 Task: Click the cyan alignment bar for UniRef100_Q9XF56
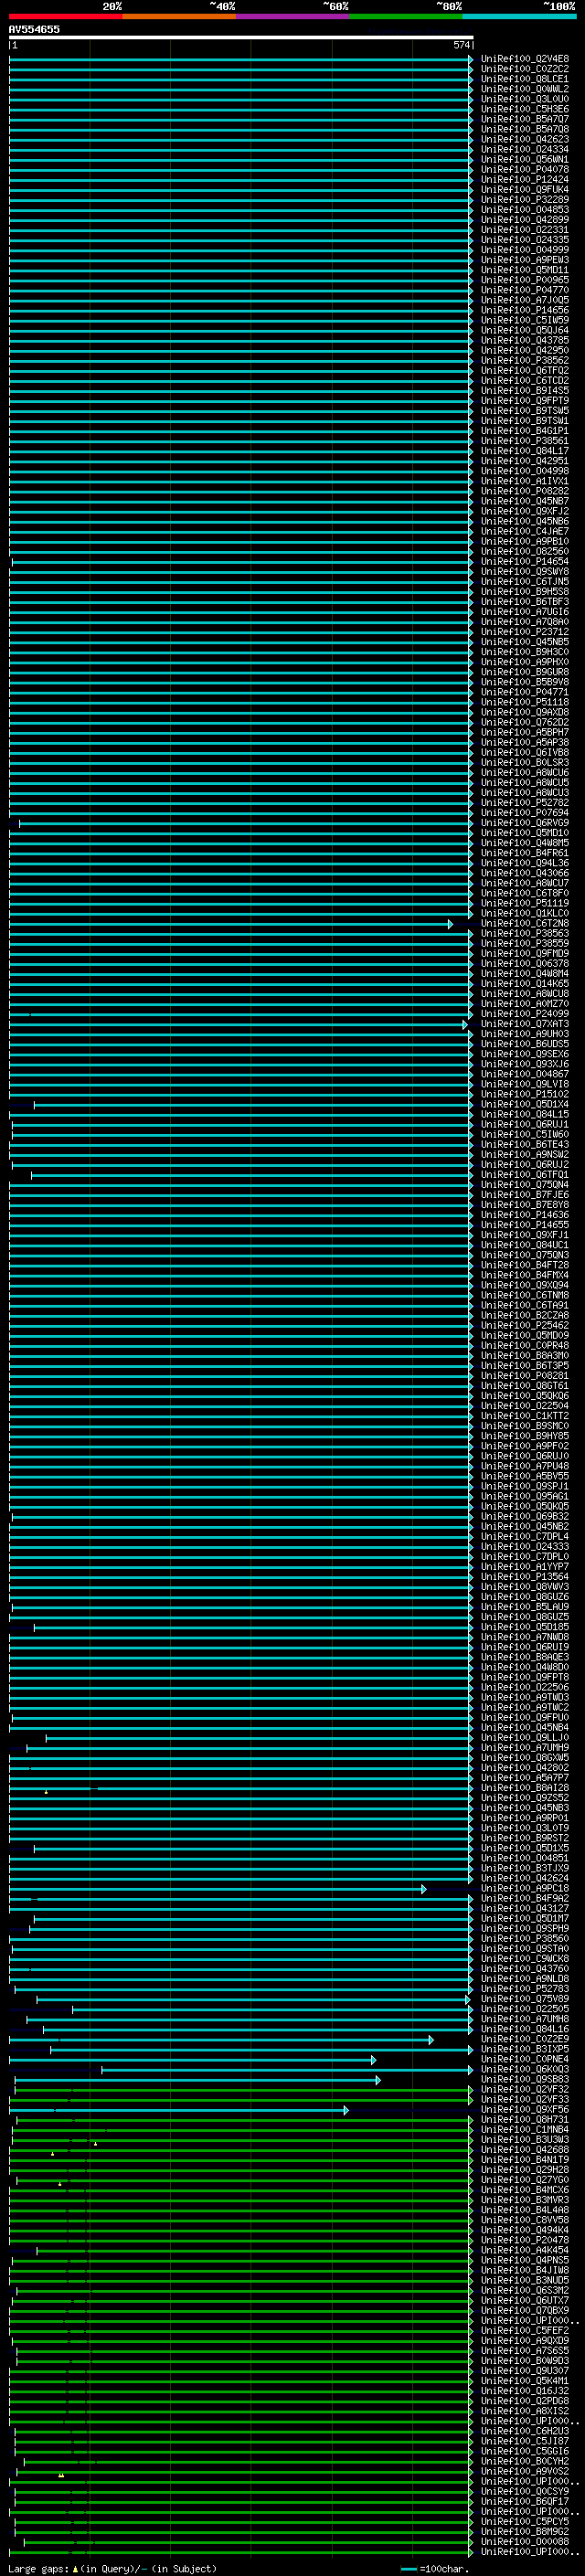coord(179,2110)
